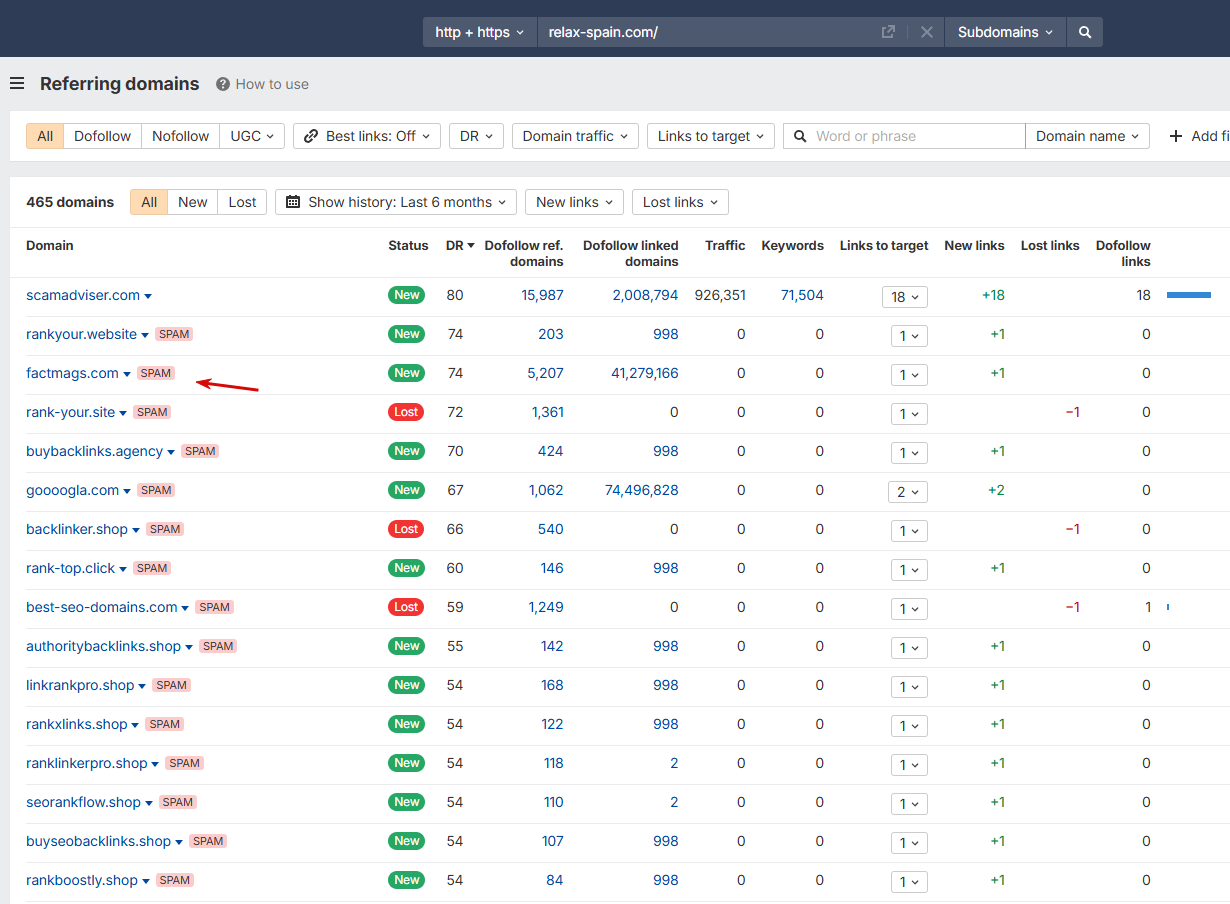The width and height of the screenshot is (1230, 904).
Task: Toggle Best links filter
Action: 367,136
